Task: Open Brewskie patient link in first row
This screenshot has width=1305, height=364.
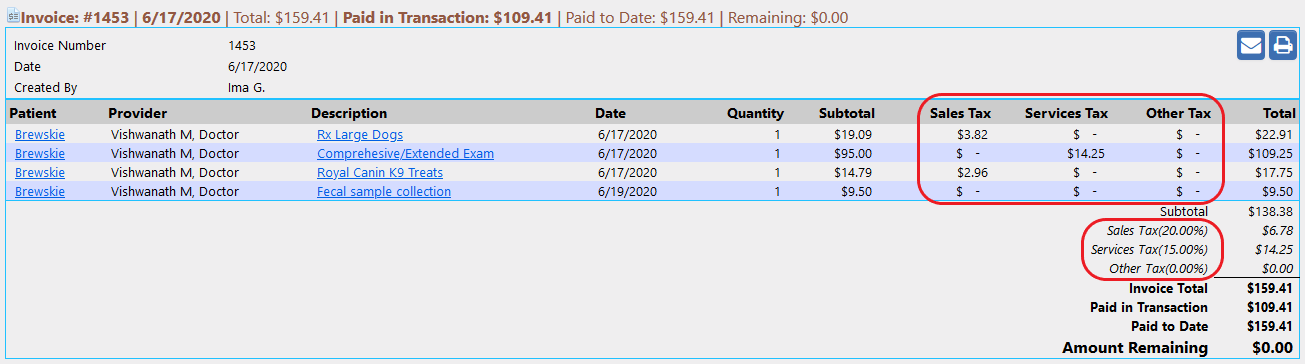Action: [40, 134]
